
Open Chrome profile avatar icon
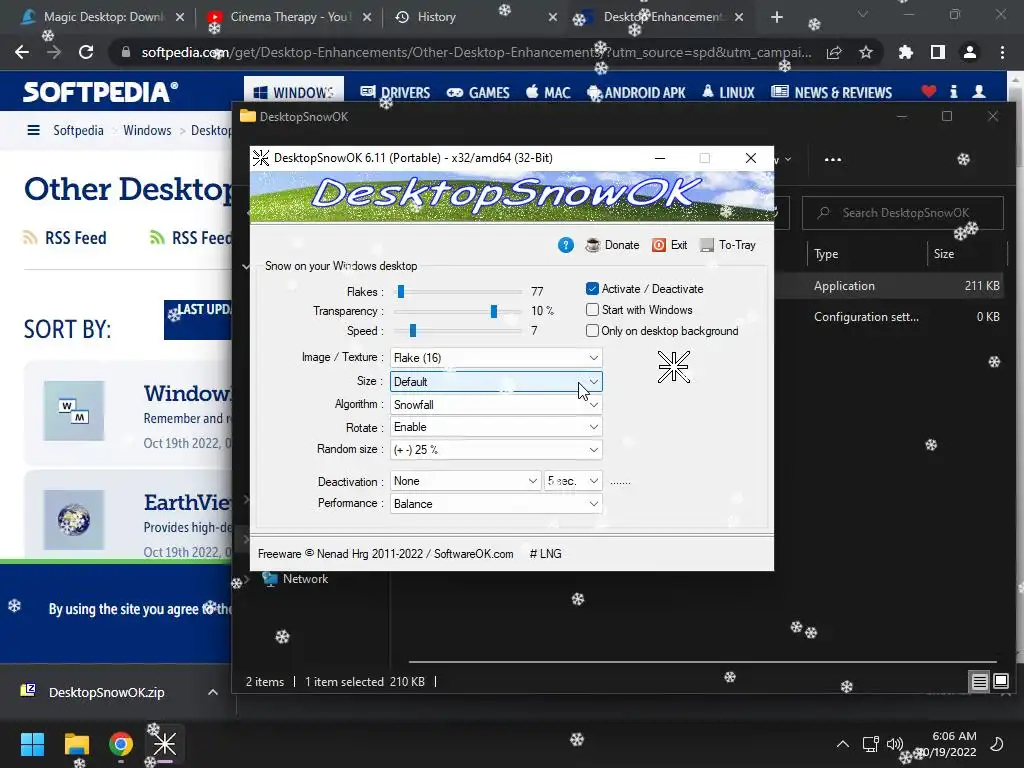(x=970, y=52)
